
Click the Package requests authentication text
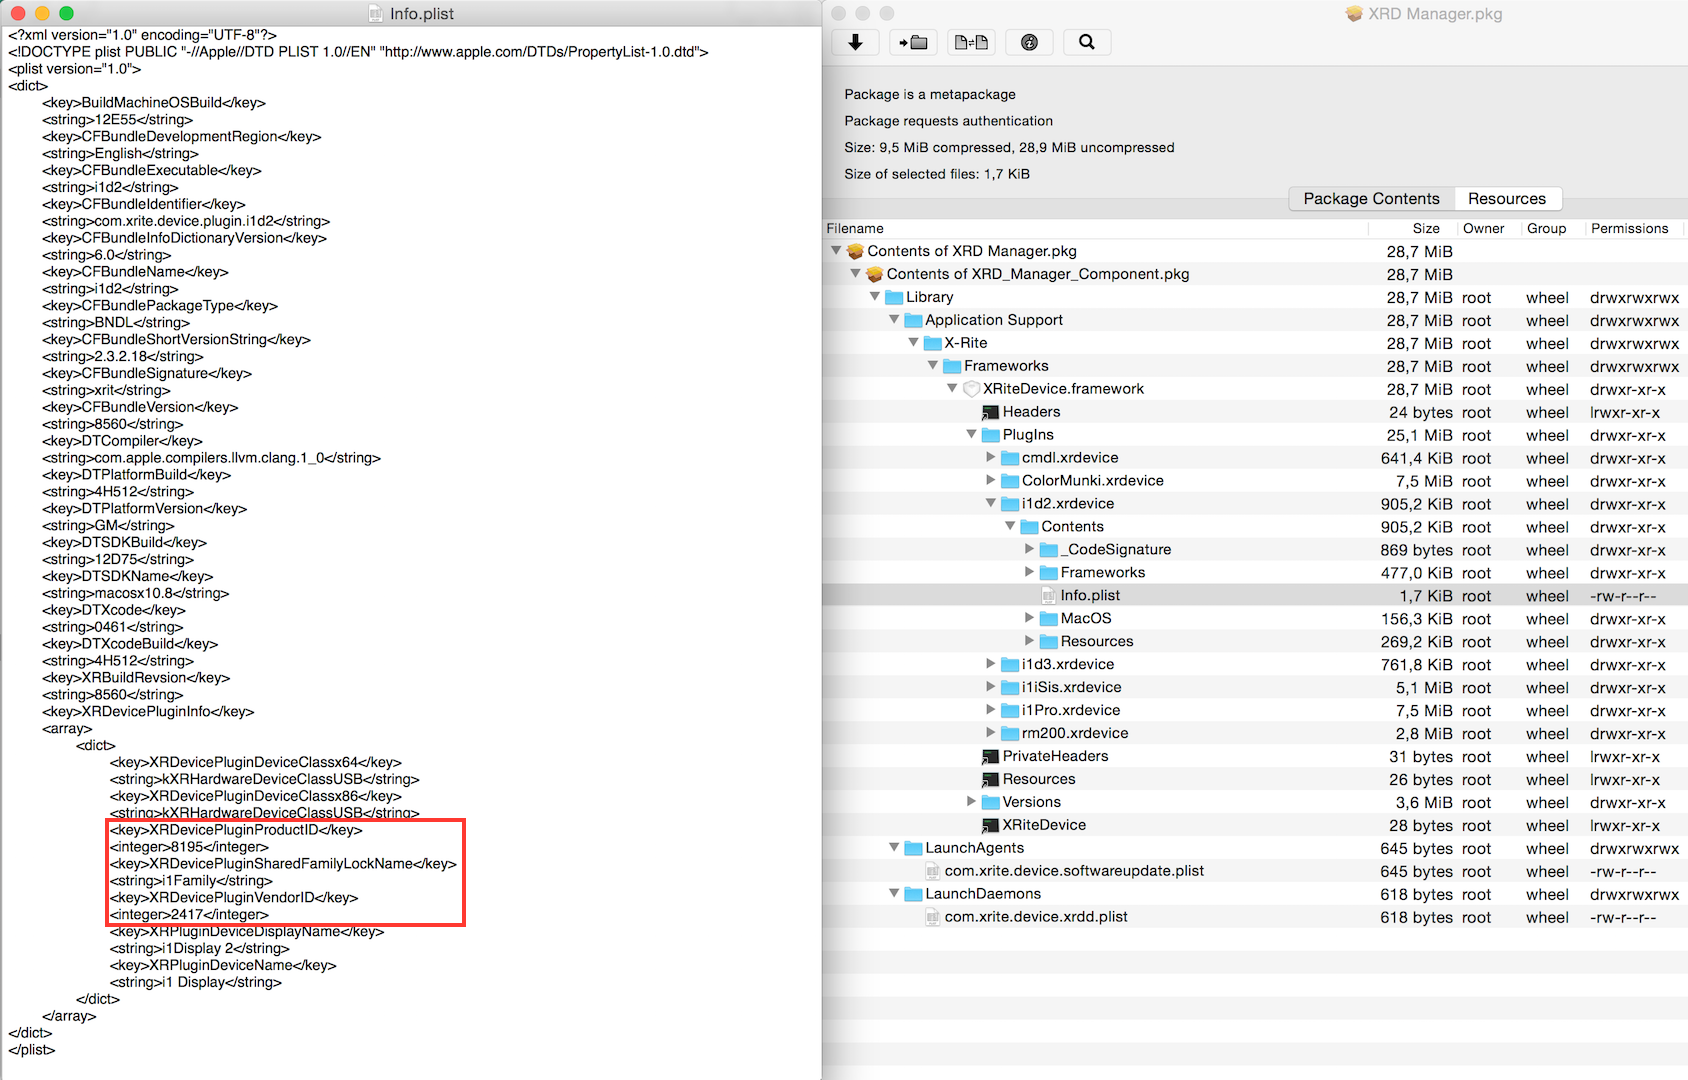pyautogui.click(x=948, y=121)
